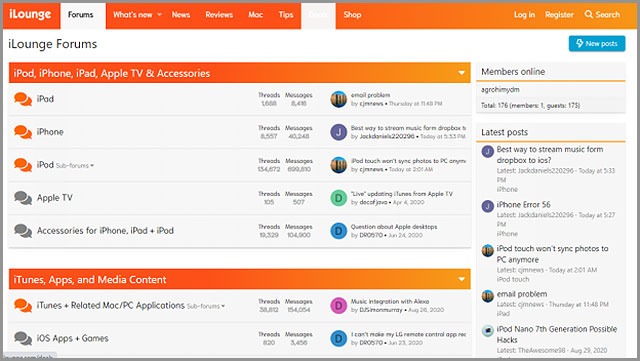Click J avatar beside 'iPhone Error 56'

coord(487,206)
